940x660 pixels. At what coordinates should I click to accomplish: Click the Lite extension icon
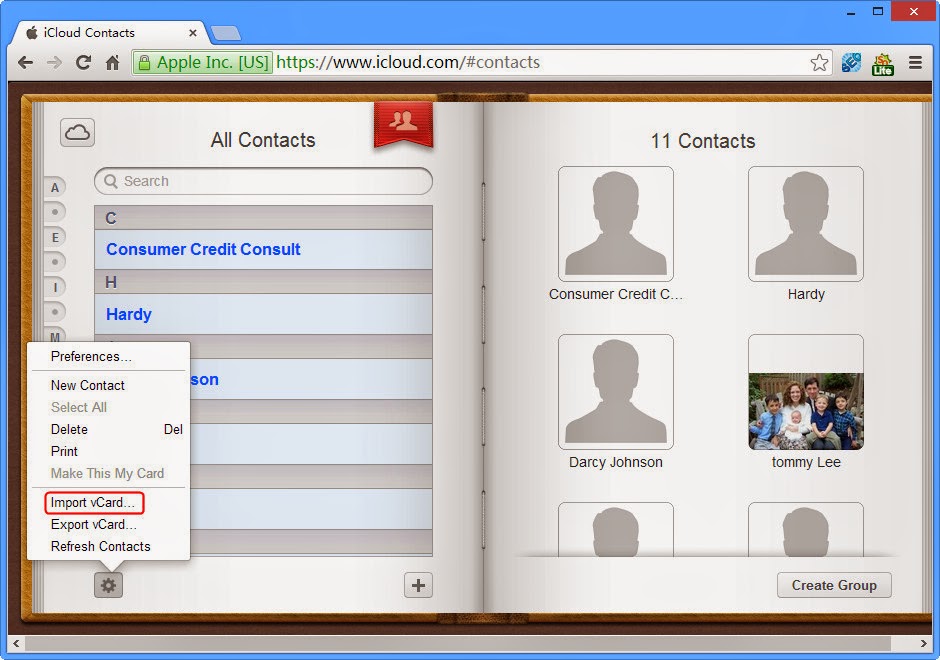coord(882,64)
